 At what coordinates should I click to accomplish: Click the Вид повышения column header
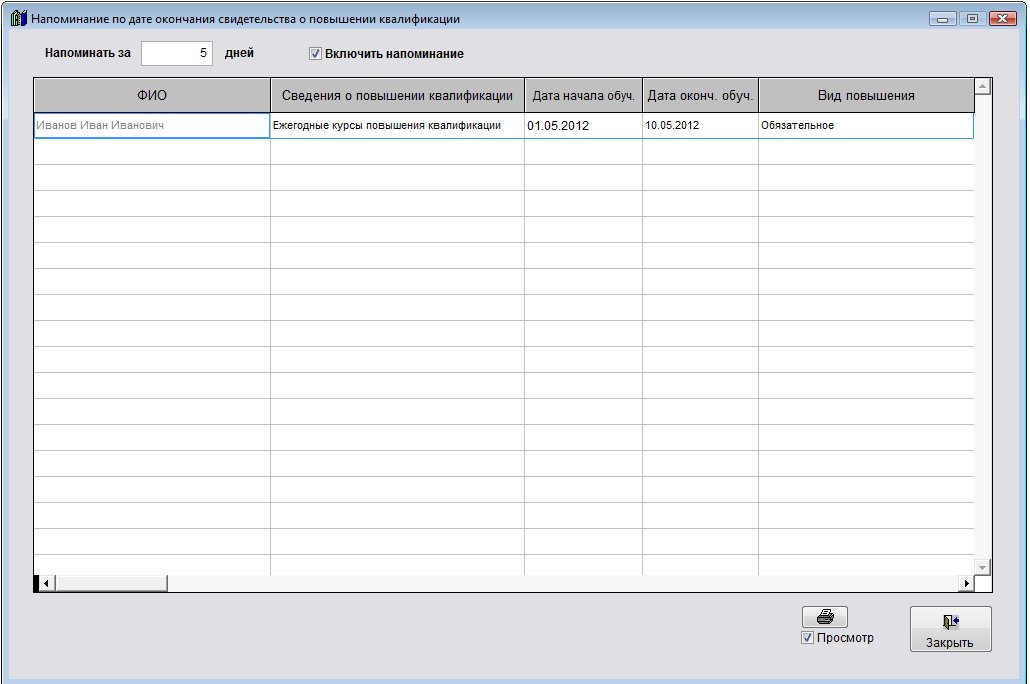click(x=866, y=96)
